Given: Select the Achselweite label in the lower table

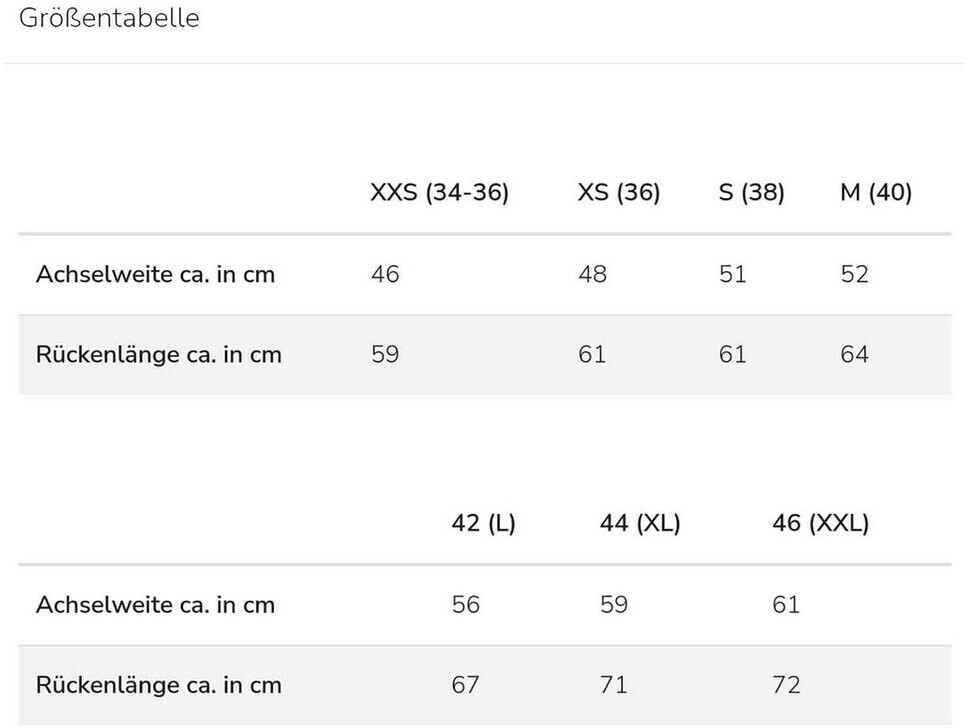Looking at the screenshot, I should click(155, 605).
